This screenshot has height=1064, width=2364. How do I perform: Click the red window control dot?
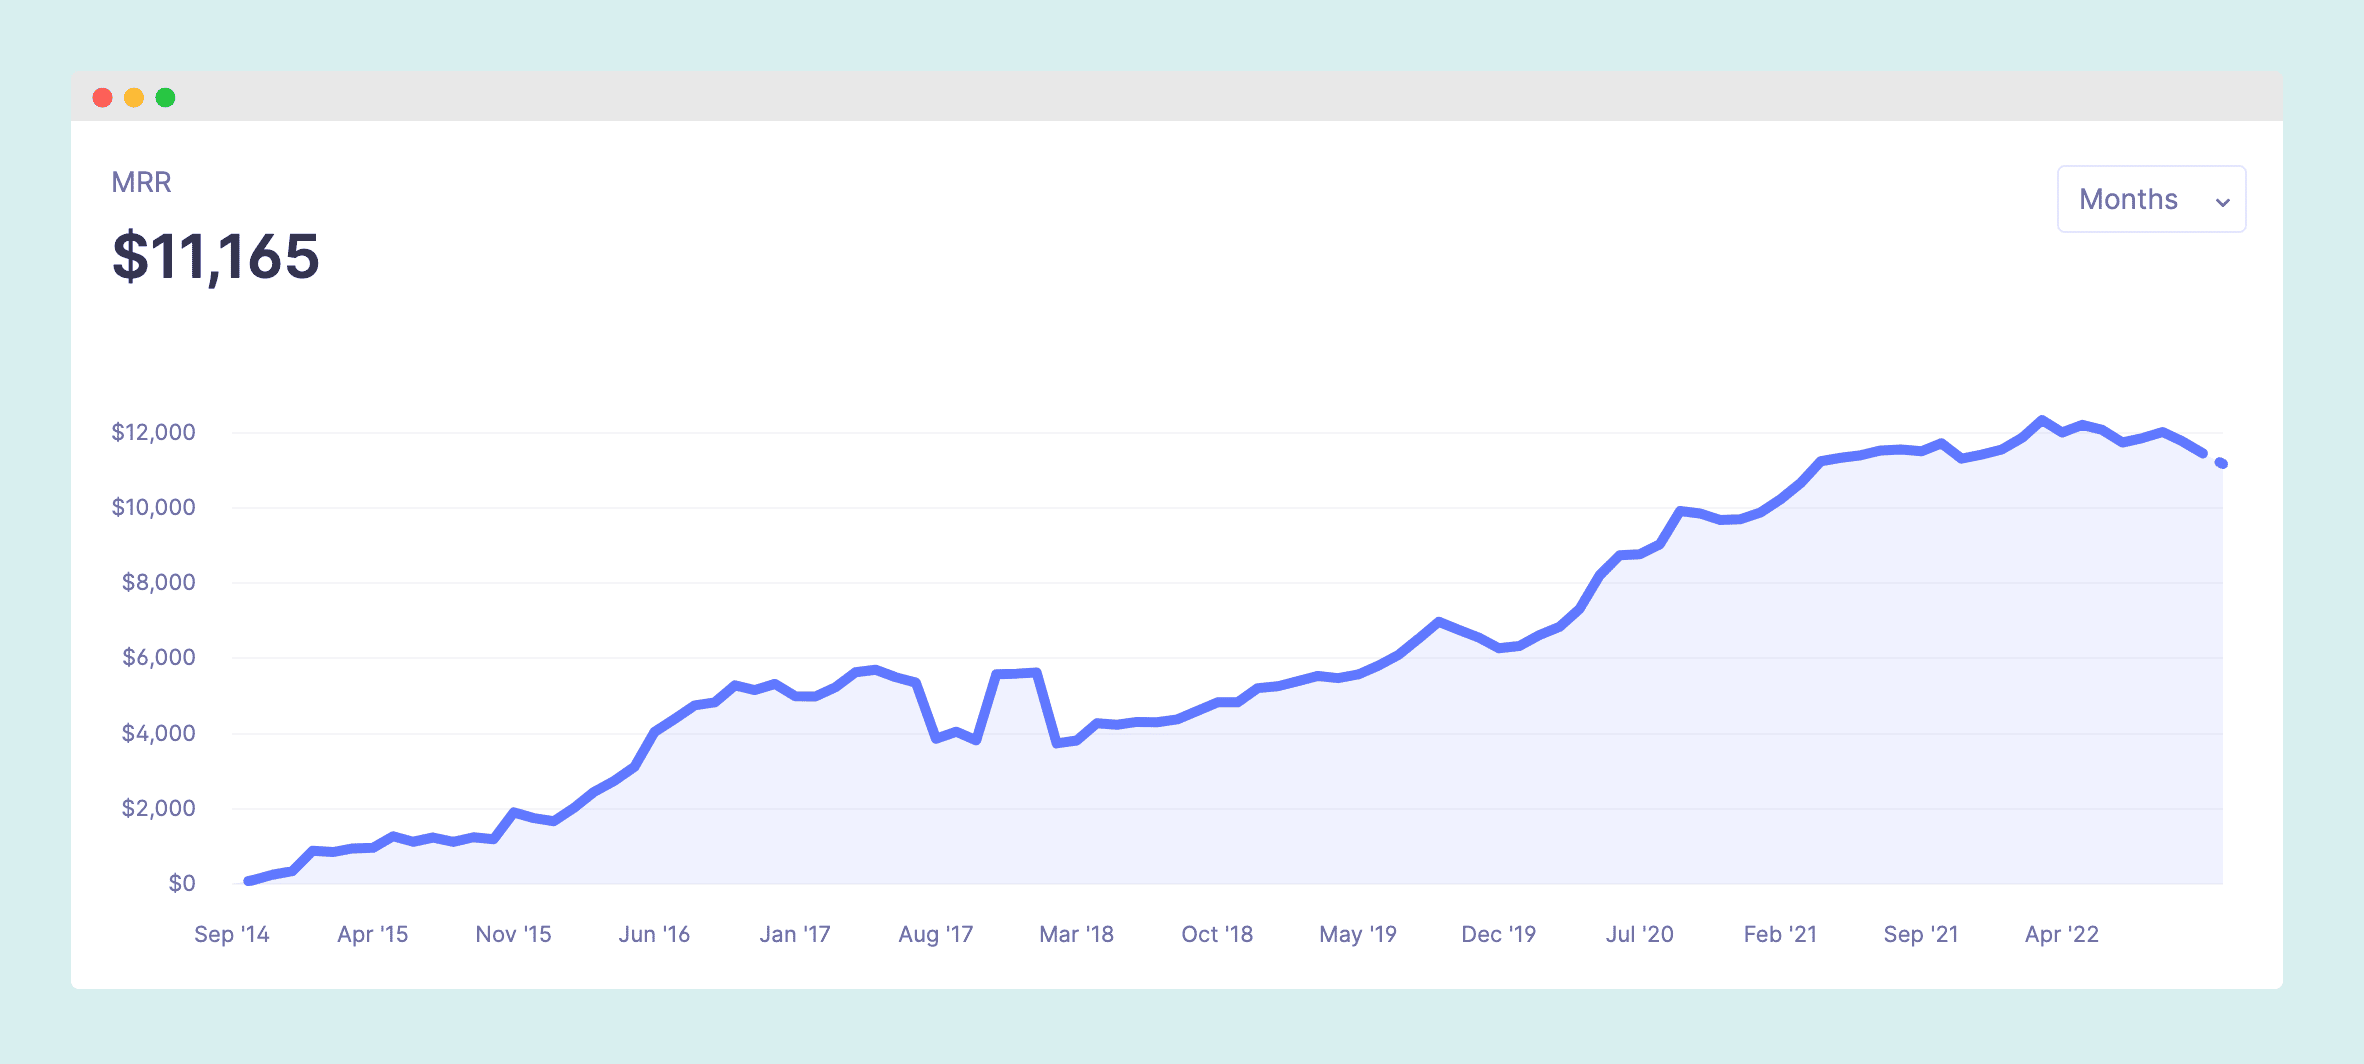coord(103,97)
